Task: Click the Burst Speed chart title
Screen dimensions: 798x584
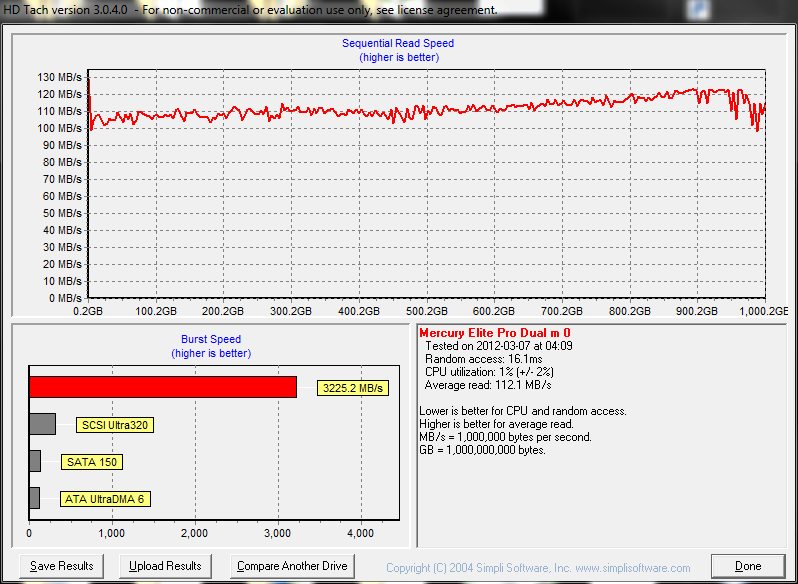Action: pyautogui.click(x=210, y=339)
